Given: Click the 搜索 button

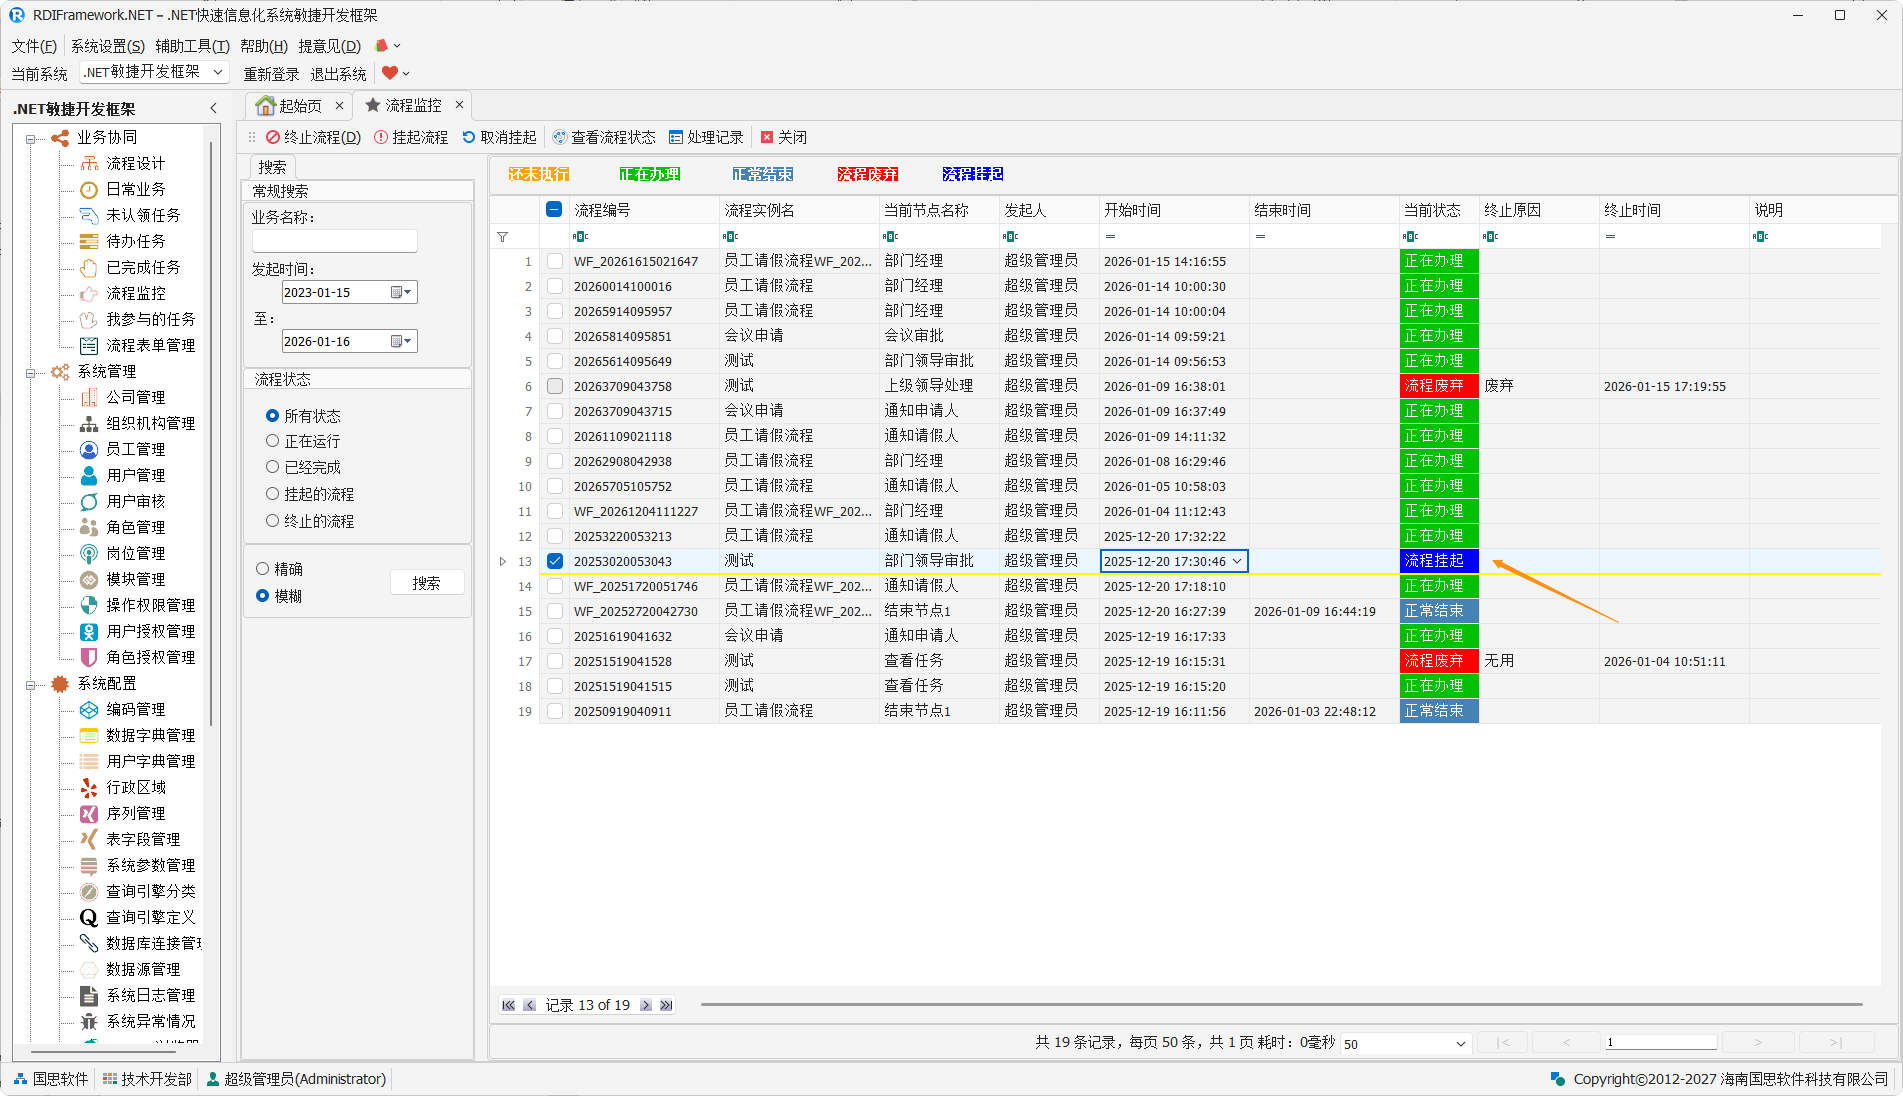Looking at the screenshot, I should 426,583.
